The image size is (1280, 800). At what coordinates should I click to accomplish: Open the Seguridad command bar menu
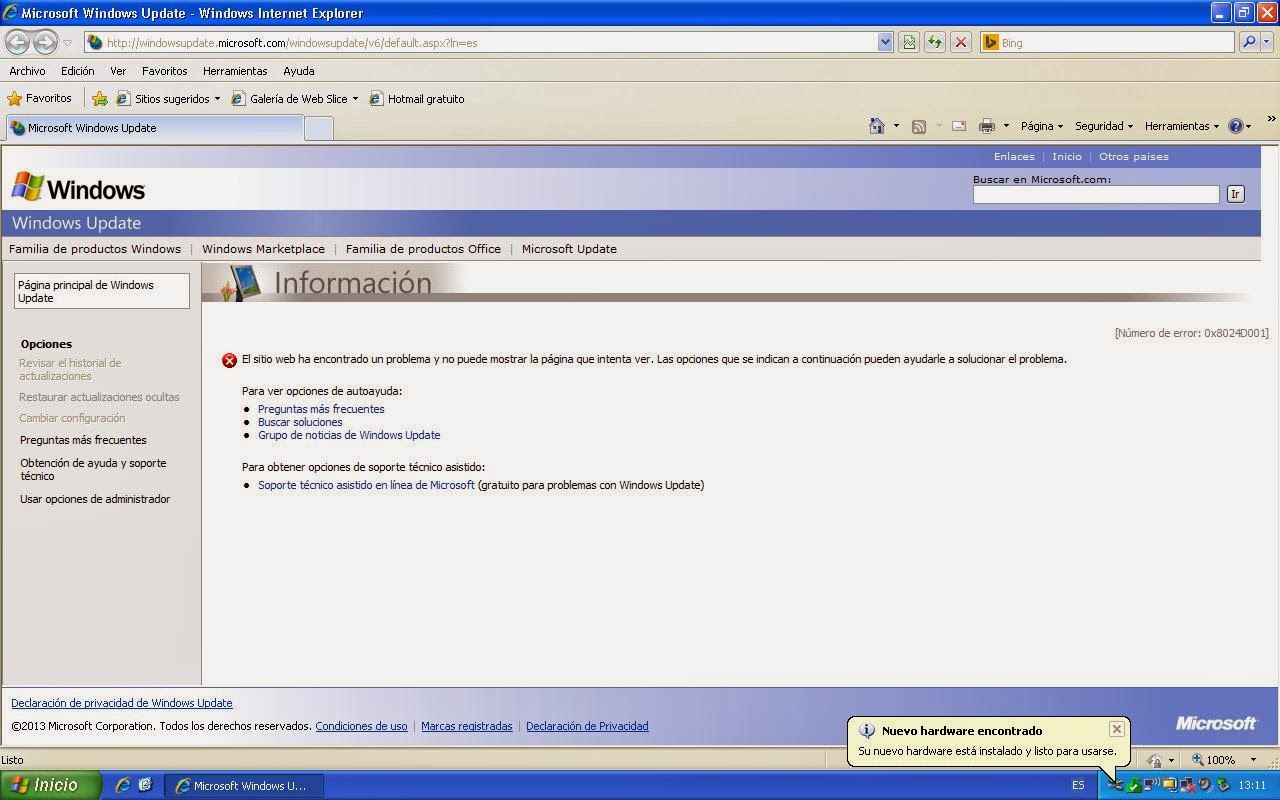tap(1104, 126)
